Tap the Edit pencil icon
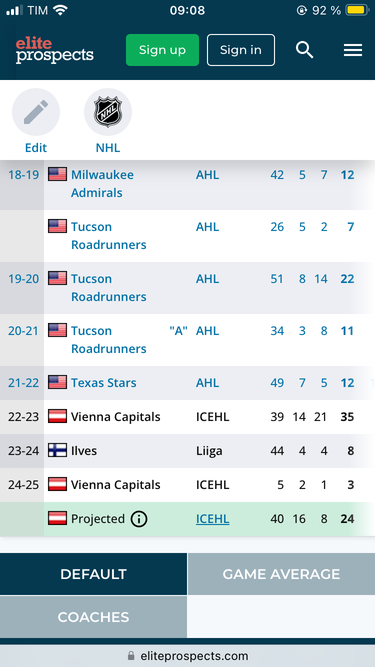This screenshot has width=375, height=667. [x=36, y=112]
